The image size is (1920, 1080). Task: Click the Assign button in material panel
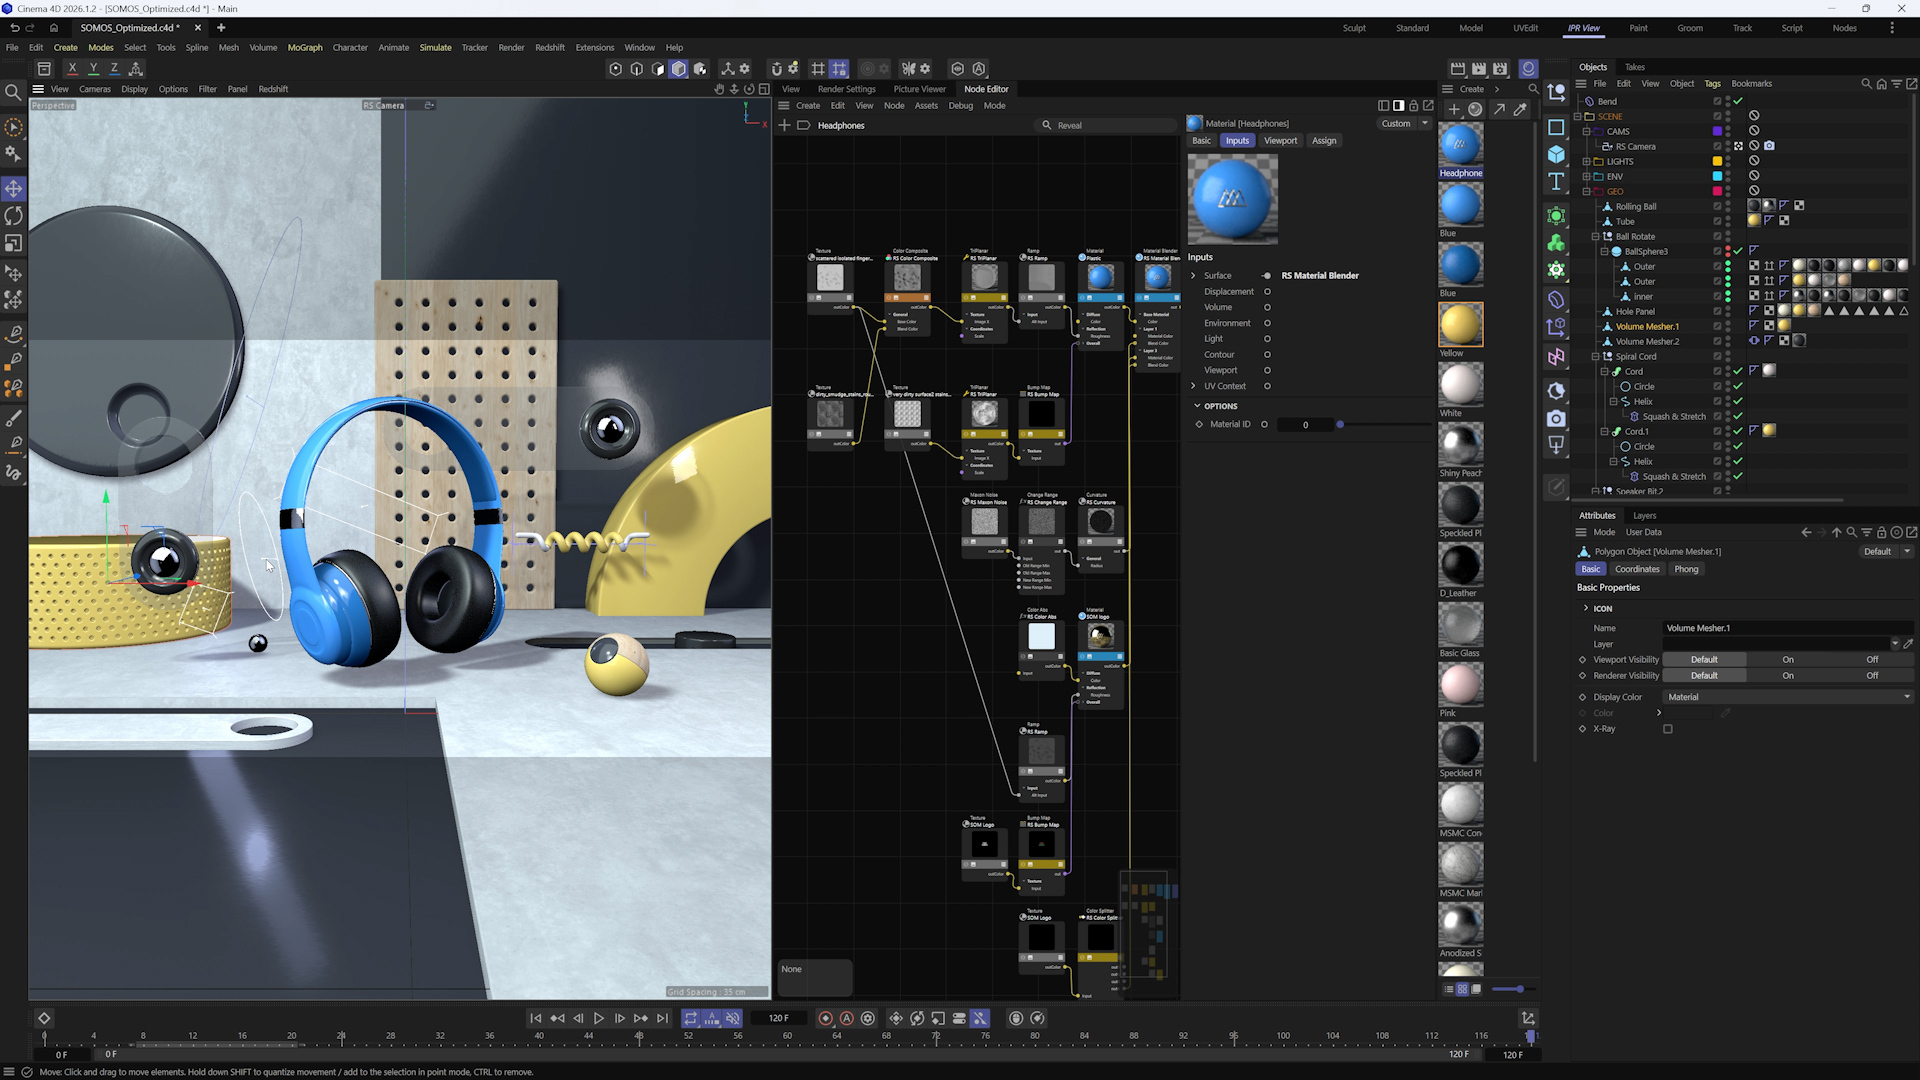pyautogui.click(x=1323, y=141)
